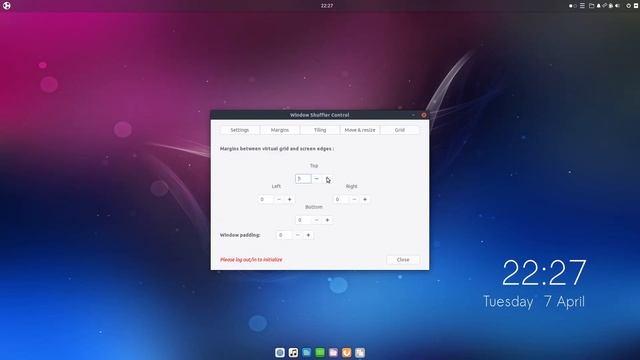Screen dimensions: 640x360
Task: Click the panel clock showing 22:27
Action: click(x=327, y=6)
